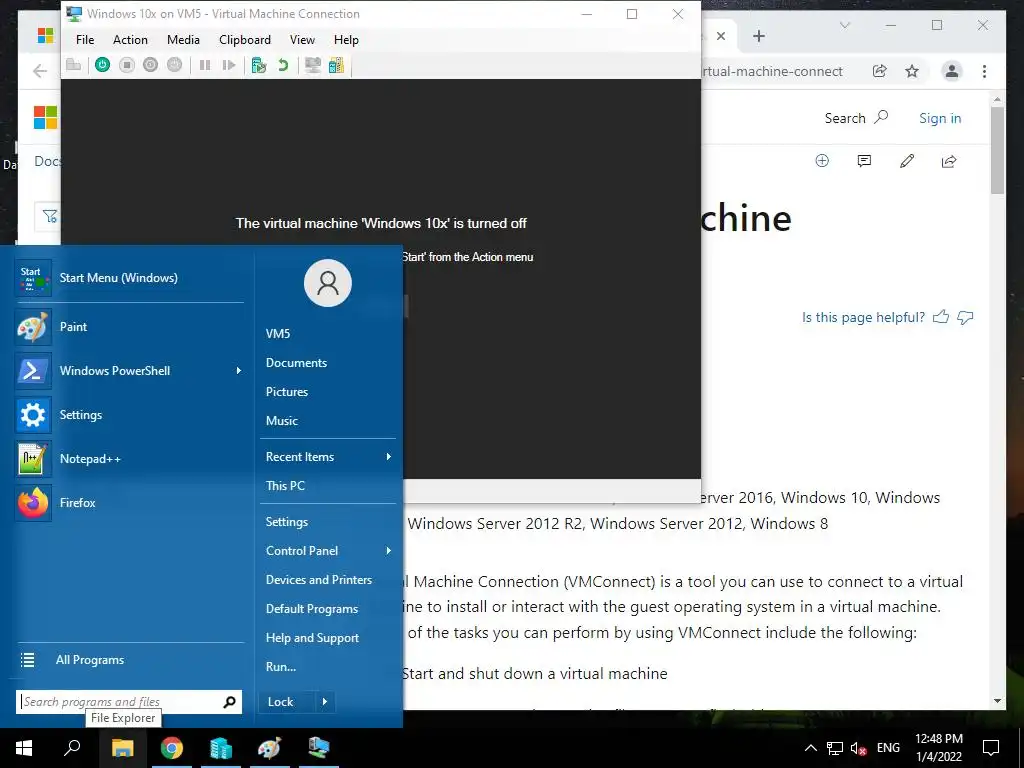
Task: Expand the Control Panel submenu arrow
Action: (389, 551)
